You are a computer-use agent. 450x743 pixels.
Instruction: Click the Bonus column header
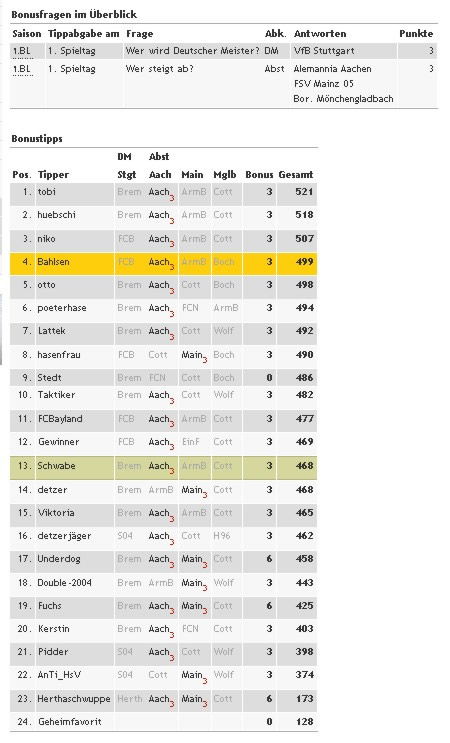click(259, 175)
